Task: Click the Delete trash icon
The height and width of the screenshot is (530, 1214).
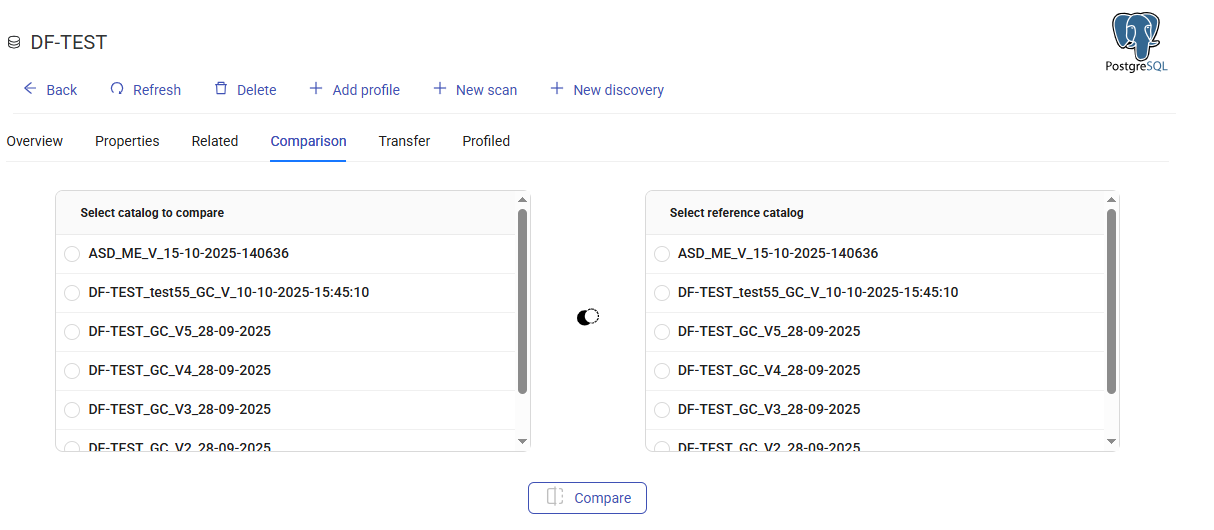Action: [x=221, y=89]
